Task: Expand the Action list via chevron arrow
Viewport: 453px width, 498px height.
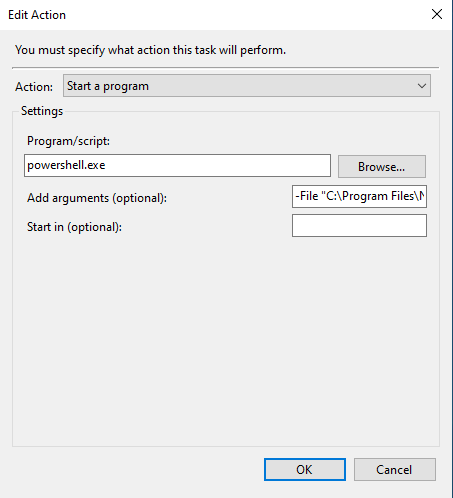Action: point(422,86)
